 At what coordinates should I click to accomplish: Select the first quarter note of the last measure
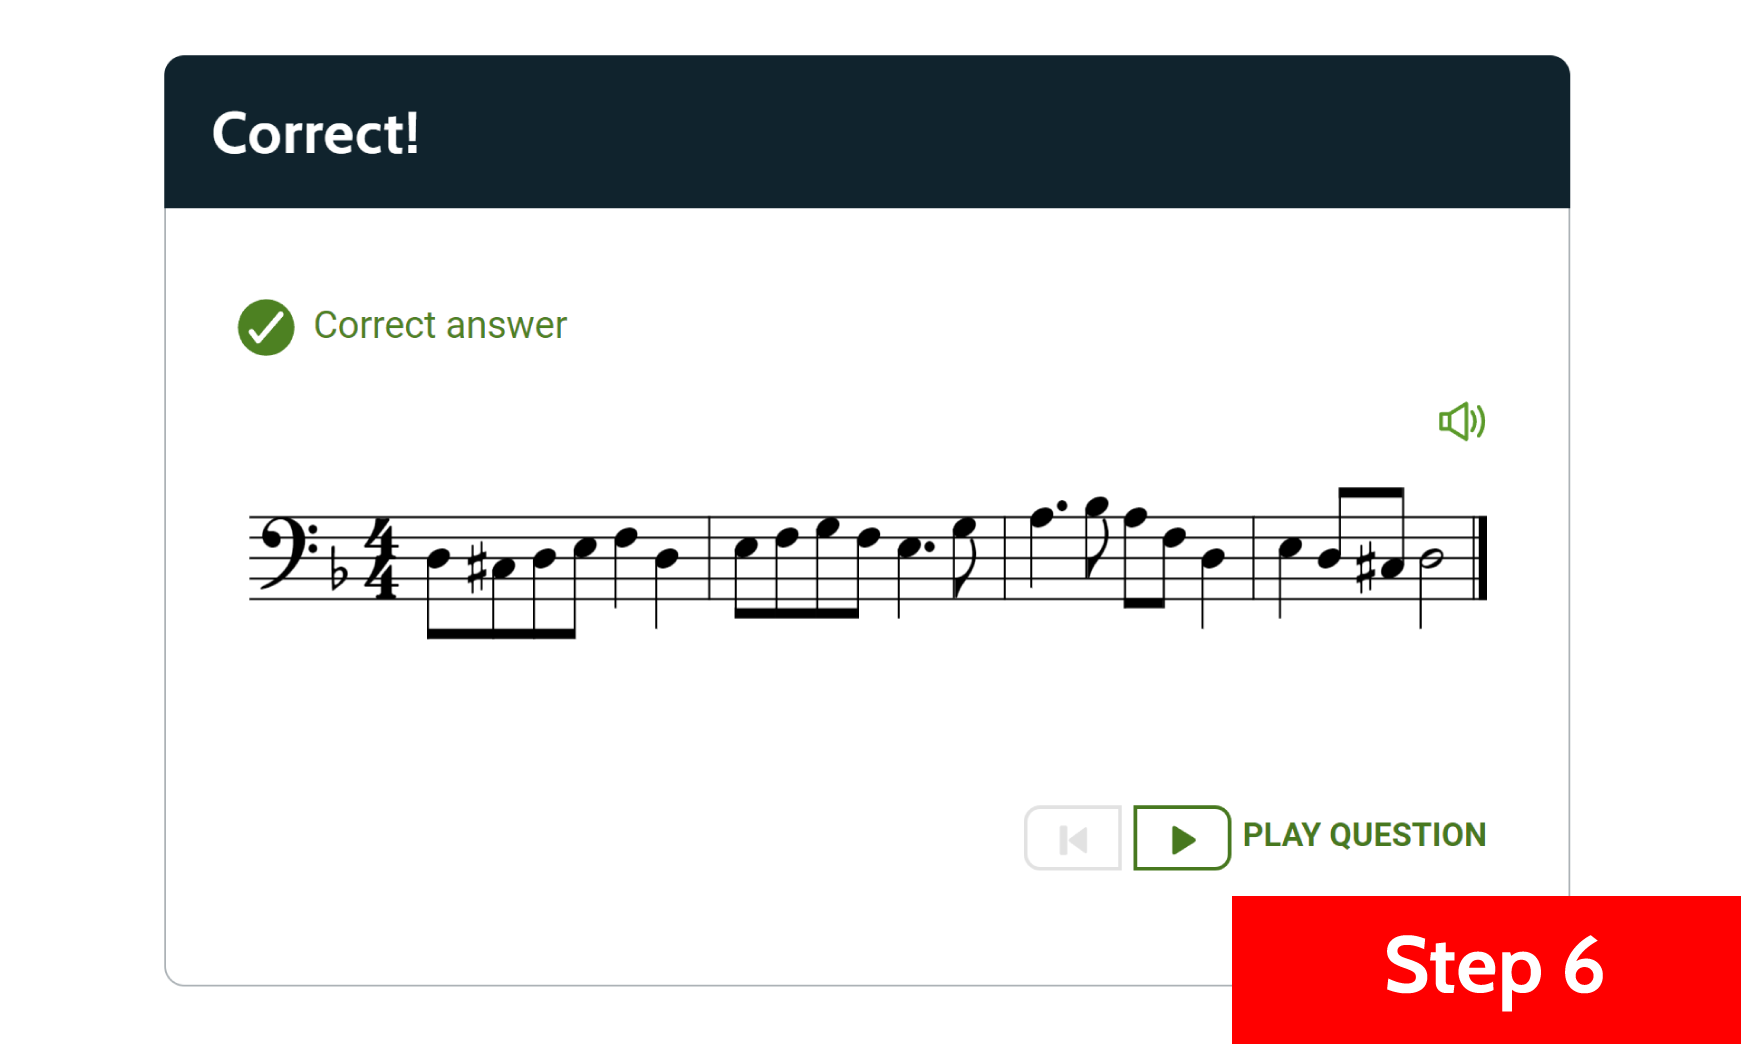click(x=1290, y=547)
